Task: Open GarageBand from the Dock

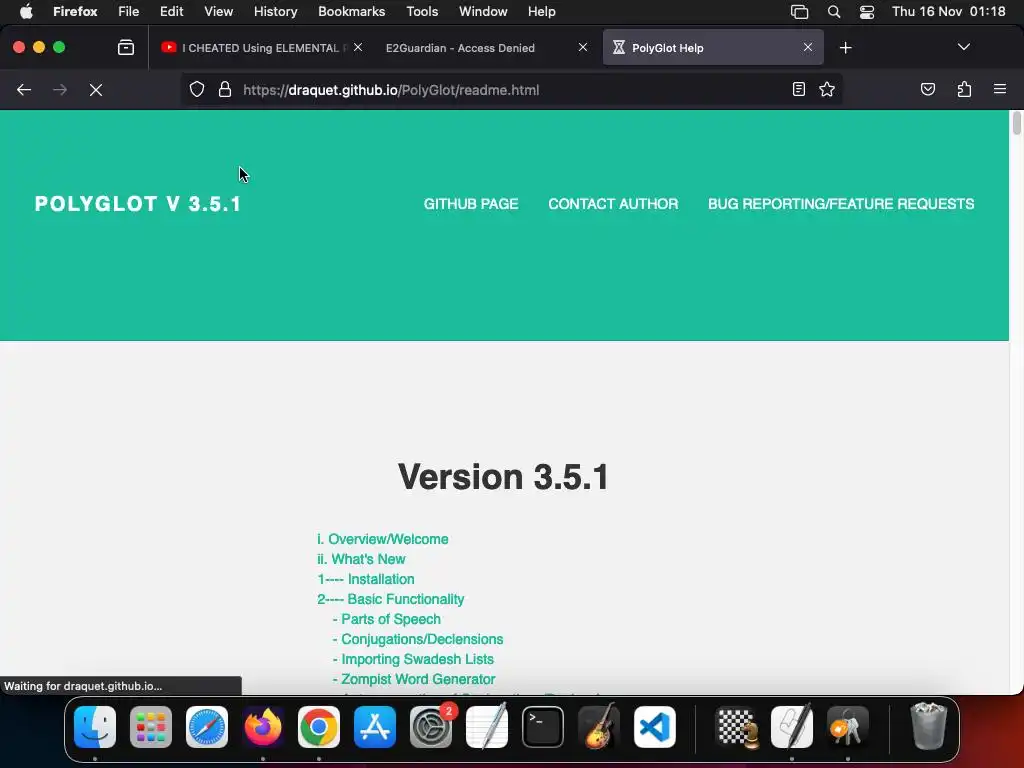Action: (599, 727)
